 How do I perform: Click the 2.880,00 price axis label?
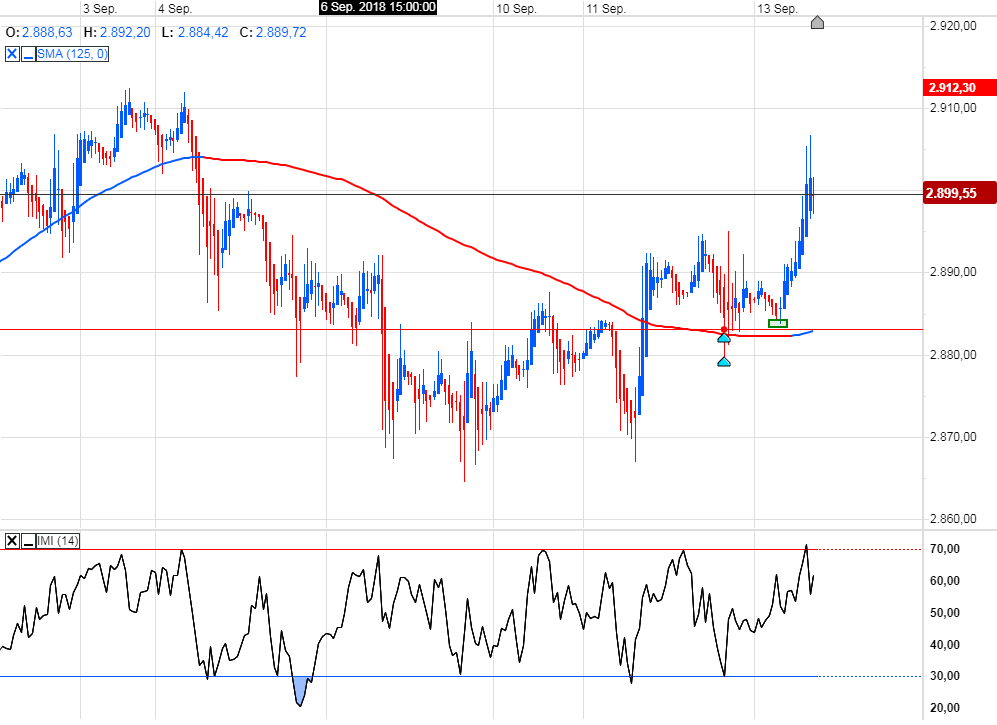click(952, 355)
